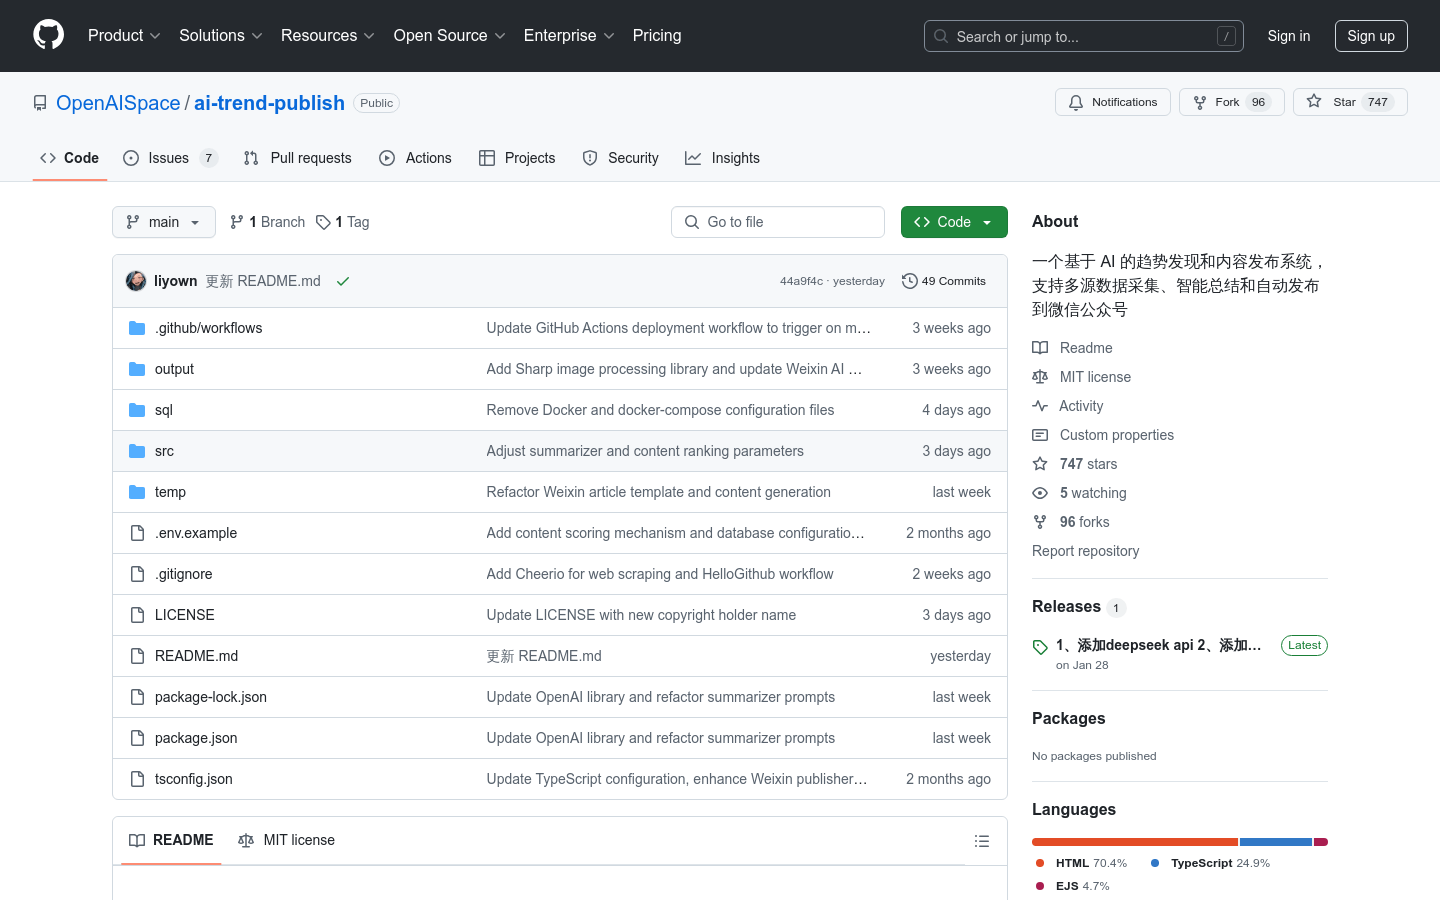Select the README tab below files

pos(171,840)
